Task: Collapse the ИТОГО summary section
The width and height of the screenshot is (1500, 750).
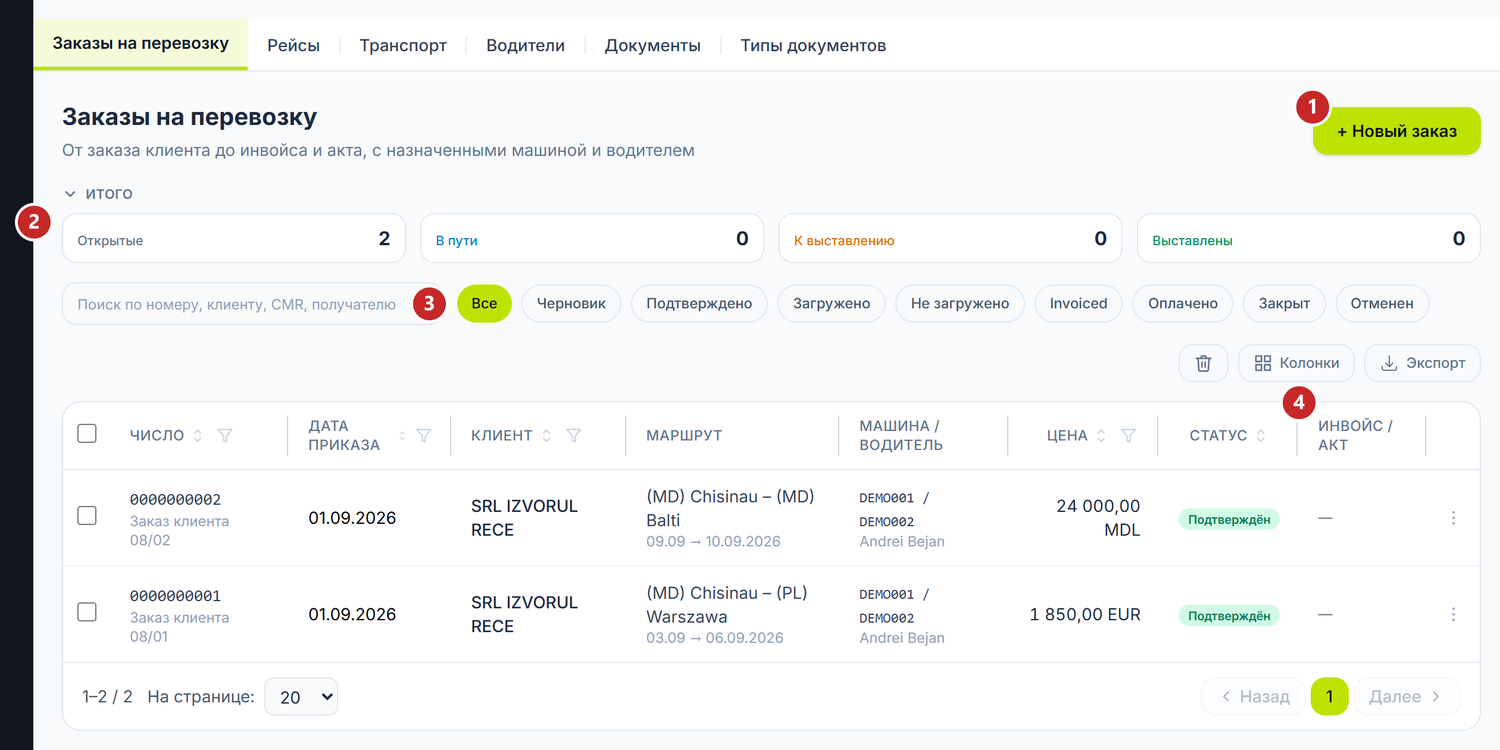Action: point(98,193)
